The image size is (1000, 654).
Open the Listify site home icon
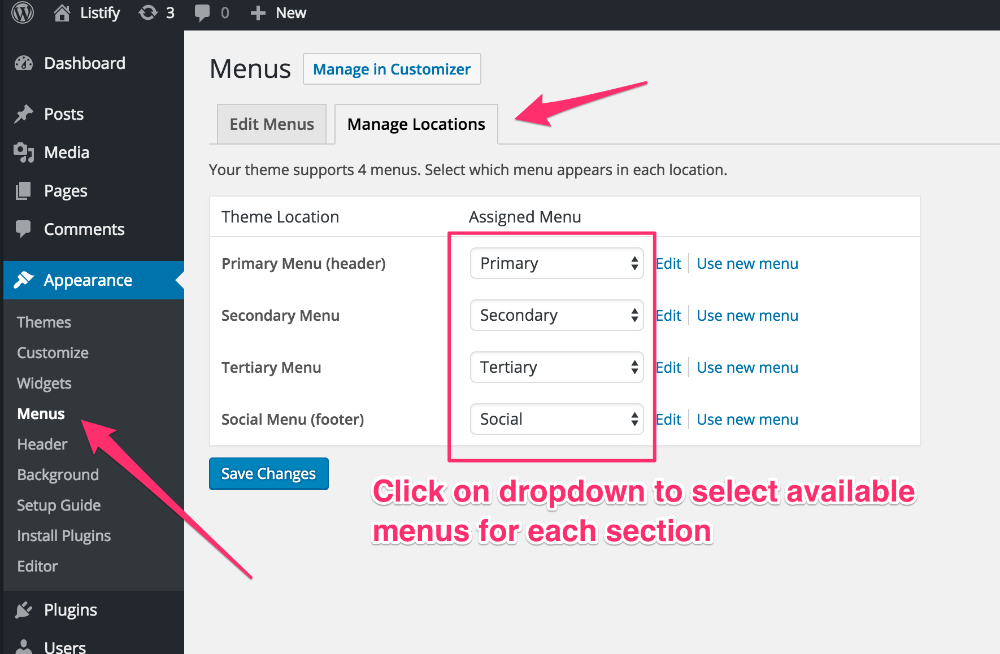tap(62, 13)
